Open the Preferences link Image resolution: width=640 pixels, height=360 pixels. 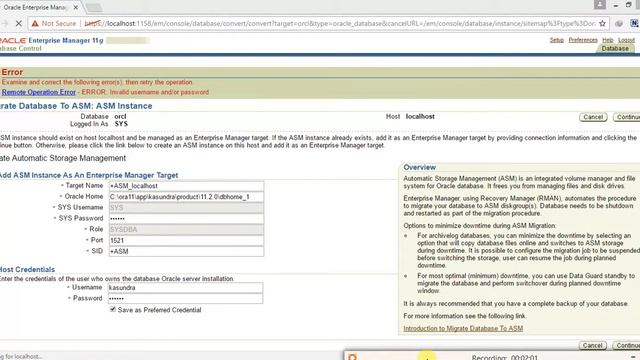click(x=583, y=40)
